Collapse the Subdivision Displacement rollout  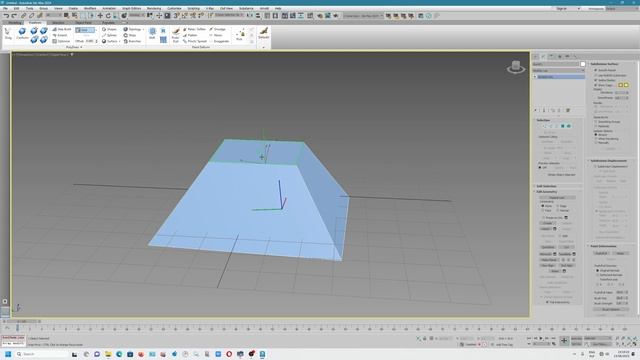pos(608,161)
